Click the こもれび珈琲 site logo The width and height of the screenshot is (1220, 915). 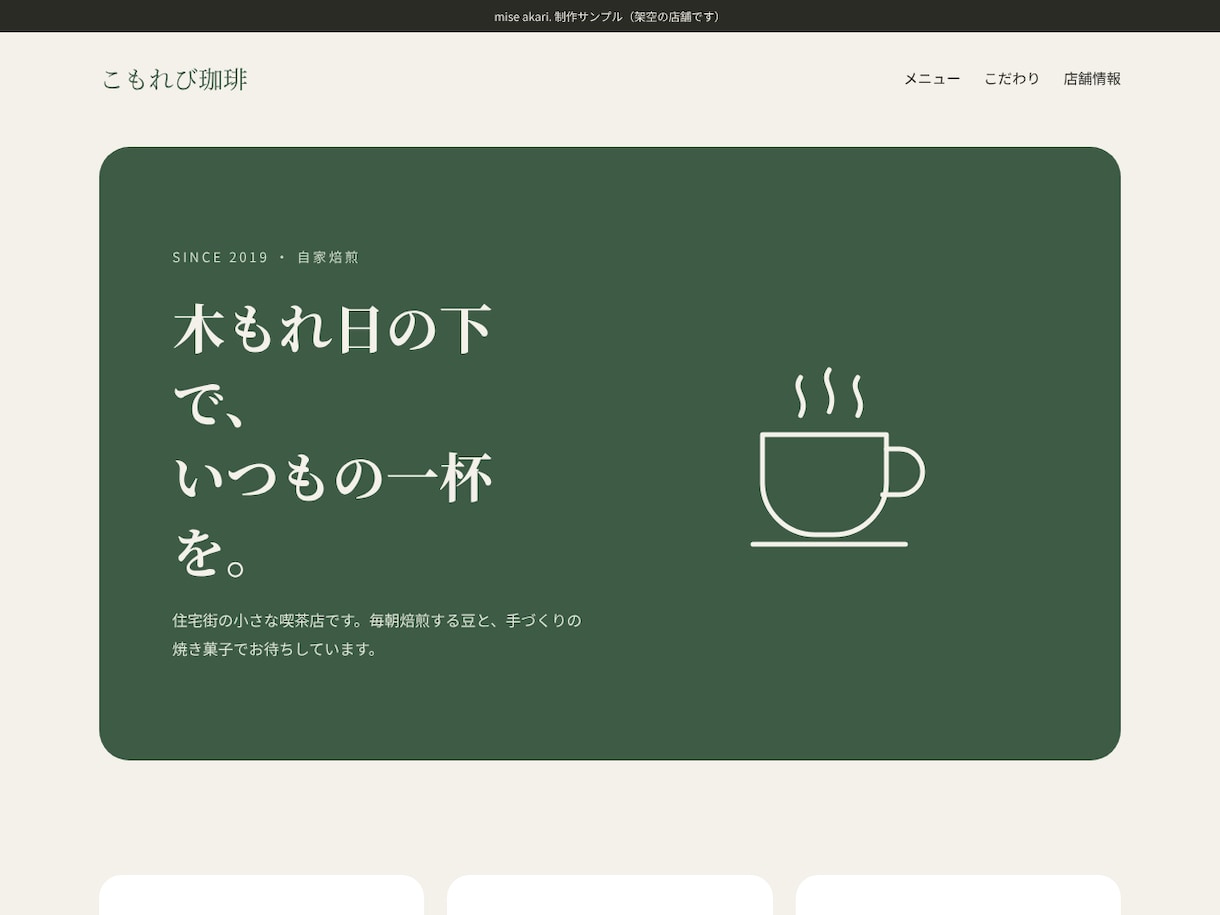click(x=175, y=79)
